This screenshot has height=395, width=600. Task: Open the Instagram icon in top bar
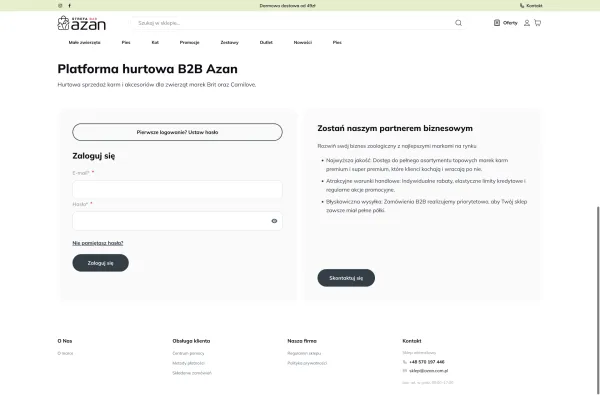click(60, 6)
